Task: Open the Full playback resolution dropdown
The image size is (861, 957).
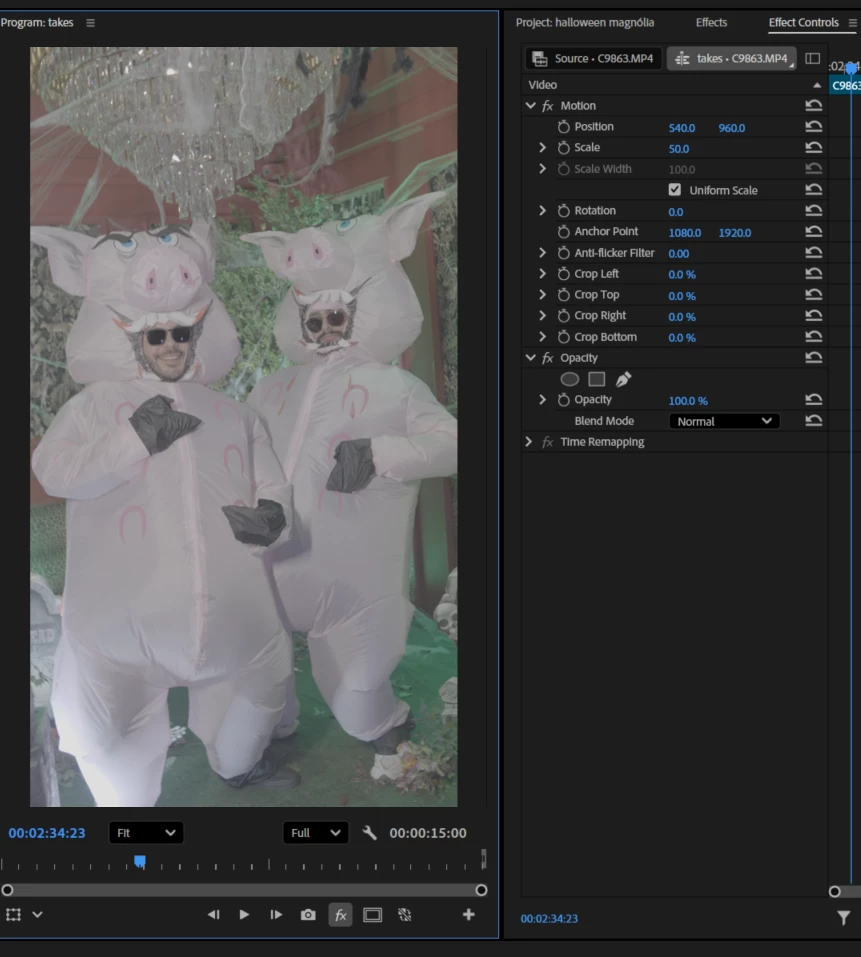Action: coord(315,832)
